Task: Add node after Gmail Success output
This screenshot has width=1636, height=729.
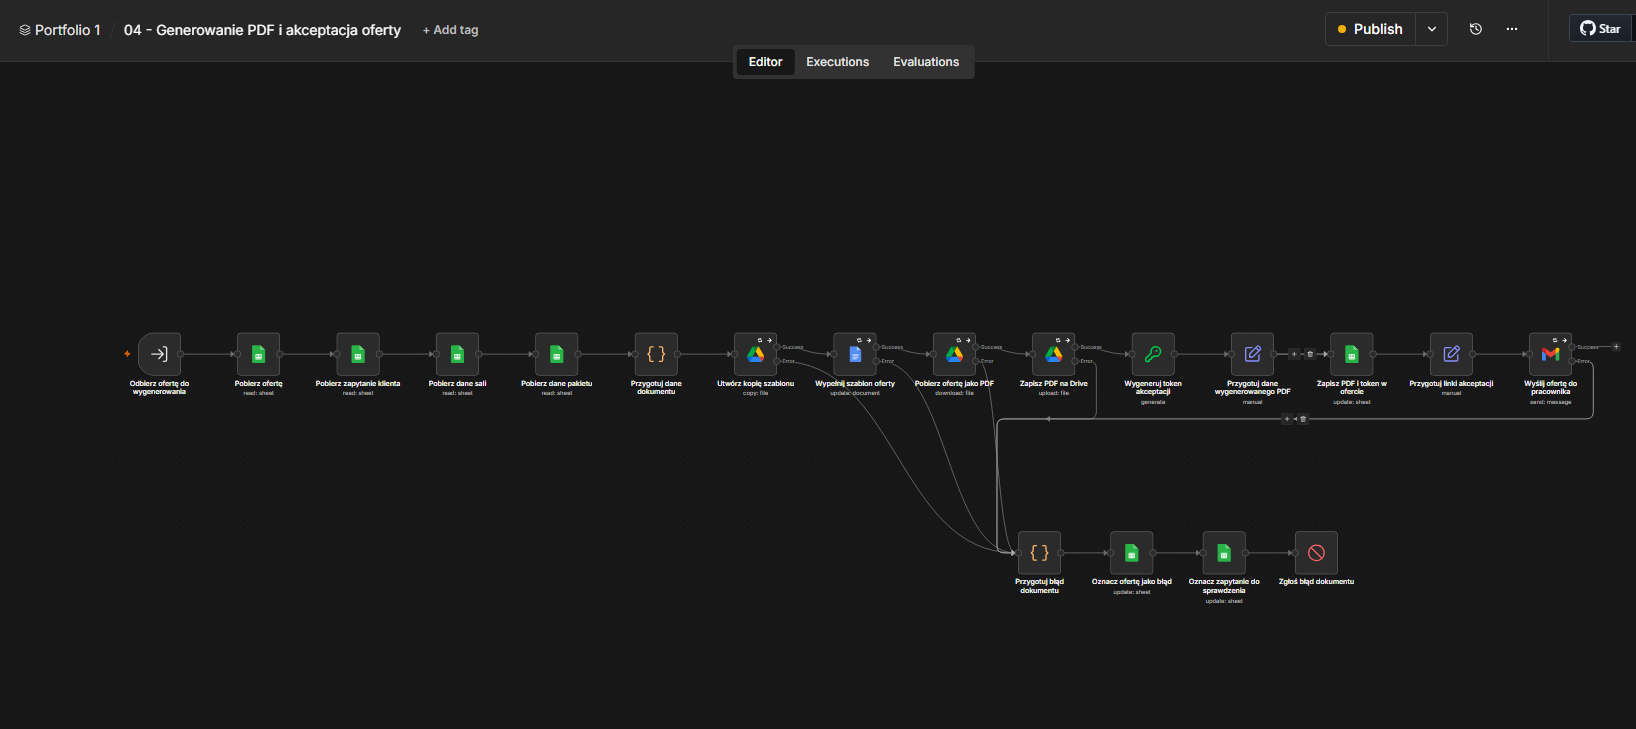Action: click(x=1616, y=347)
